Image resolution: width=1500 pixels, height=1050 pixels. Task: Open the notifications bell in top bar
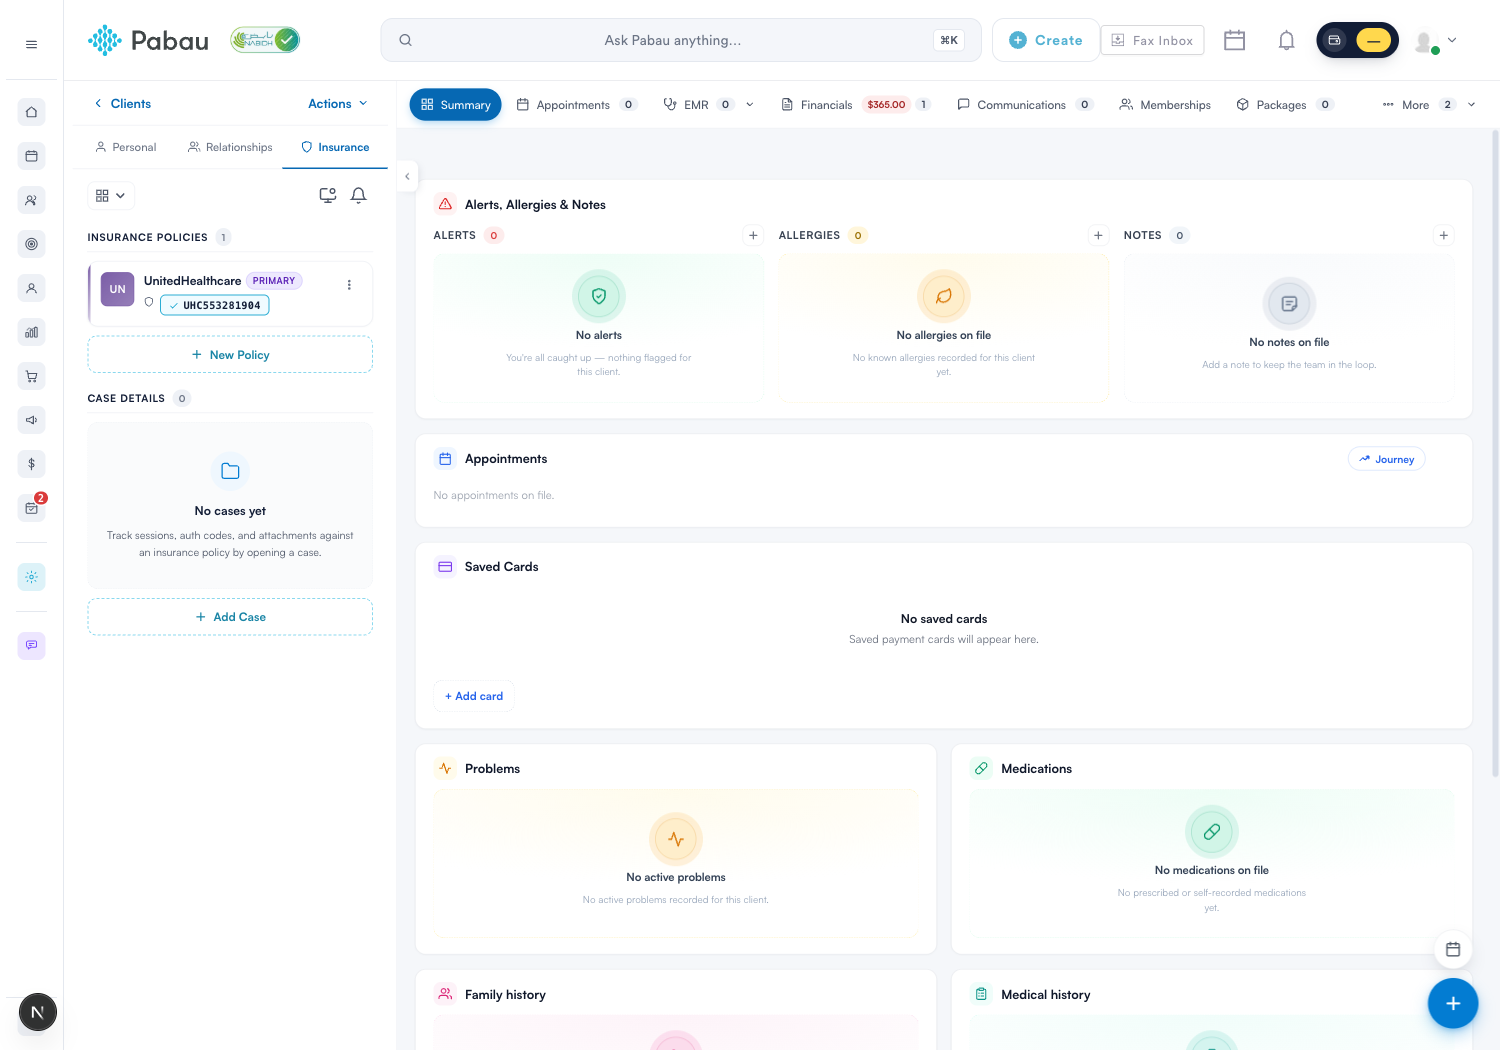pyautogui.click(x=1286, y=40)
